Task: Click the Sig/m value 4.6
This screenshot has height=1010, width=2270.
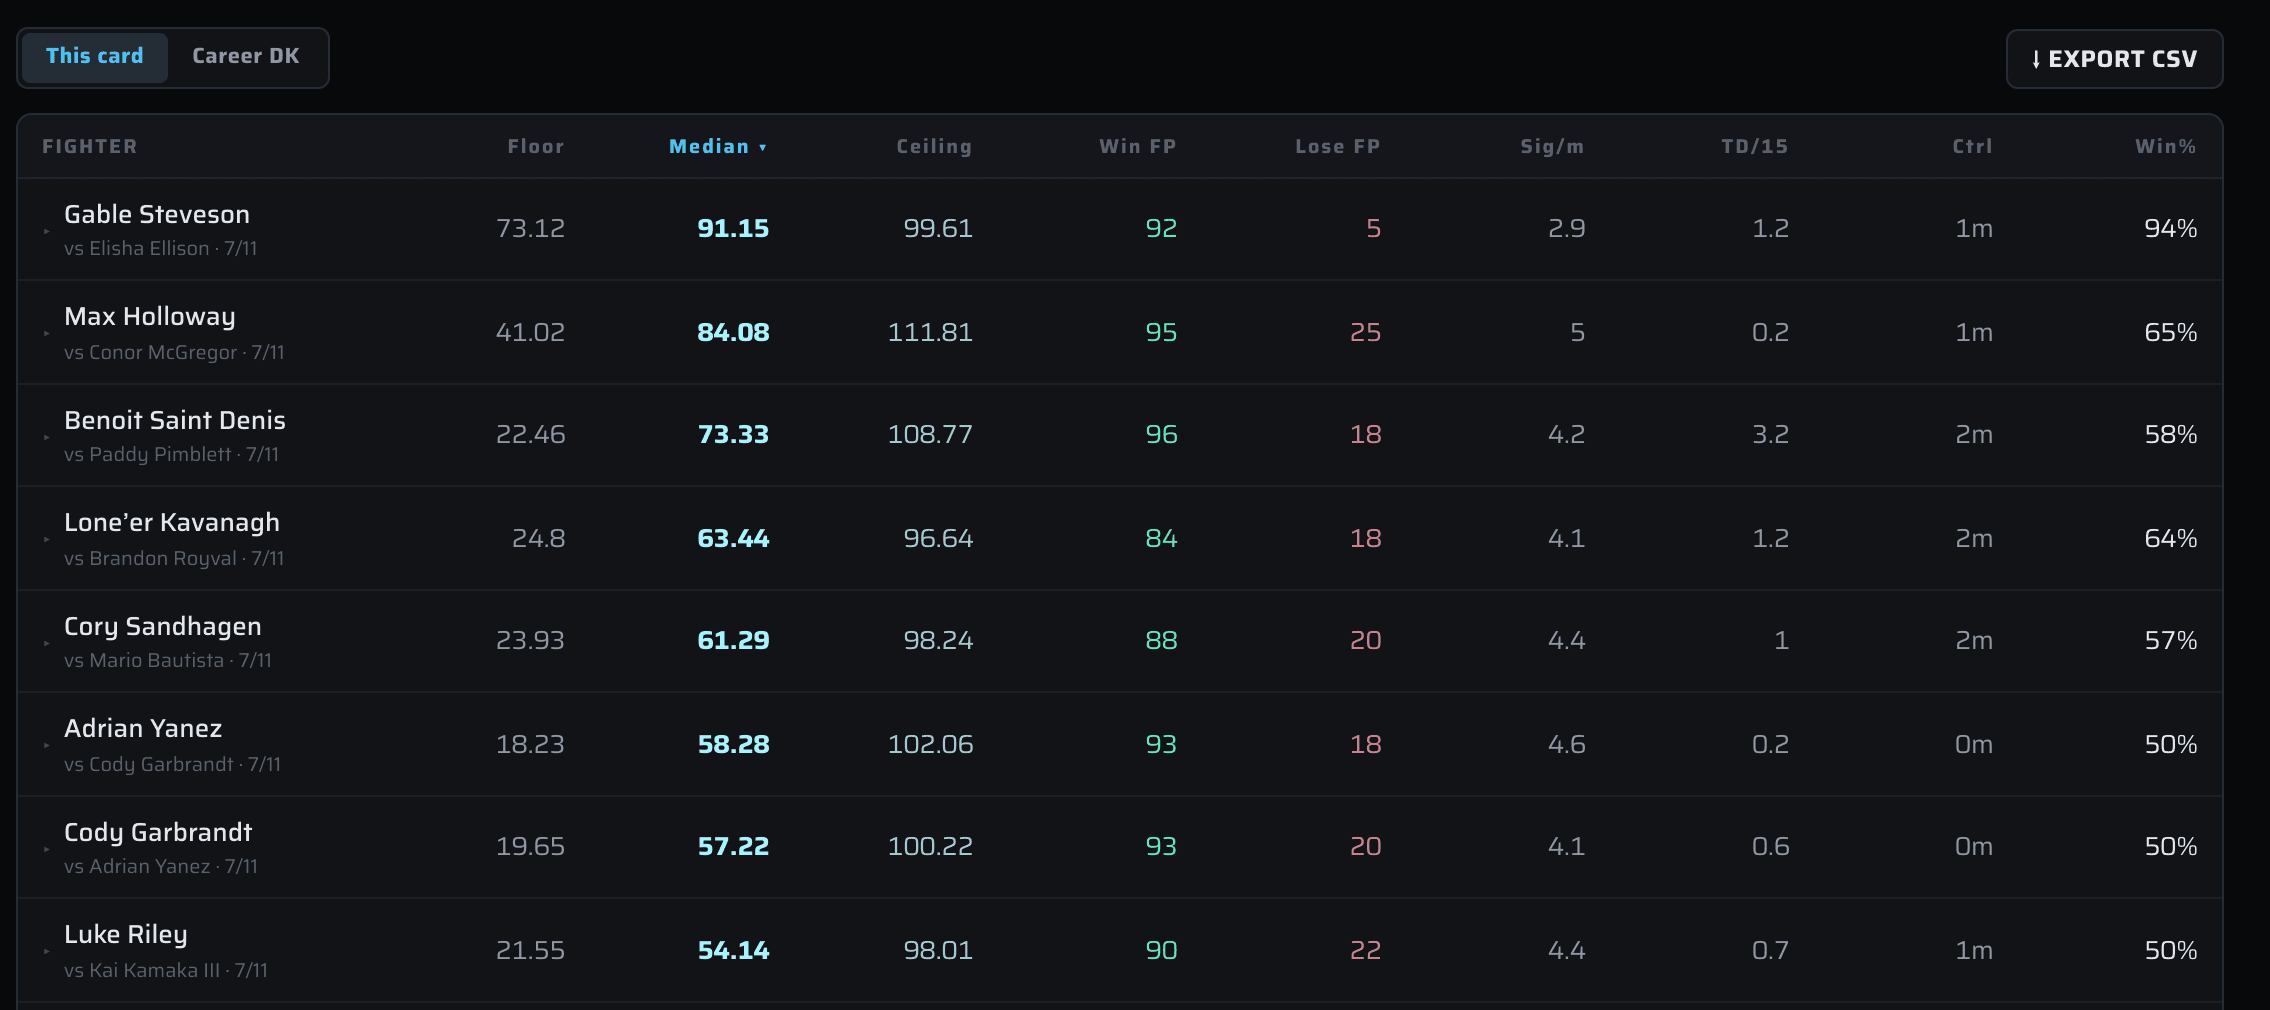Action: pyautogui.click(x=1566, y=744)
